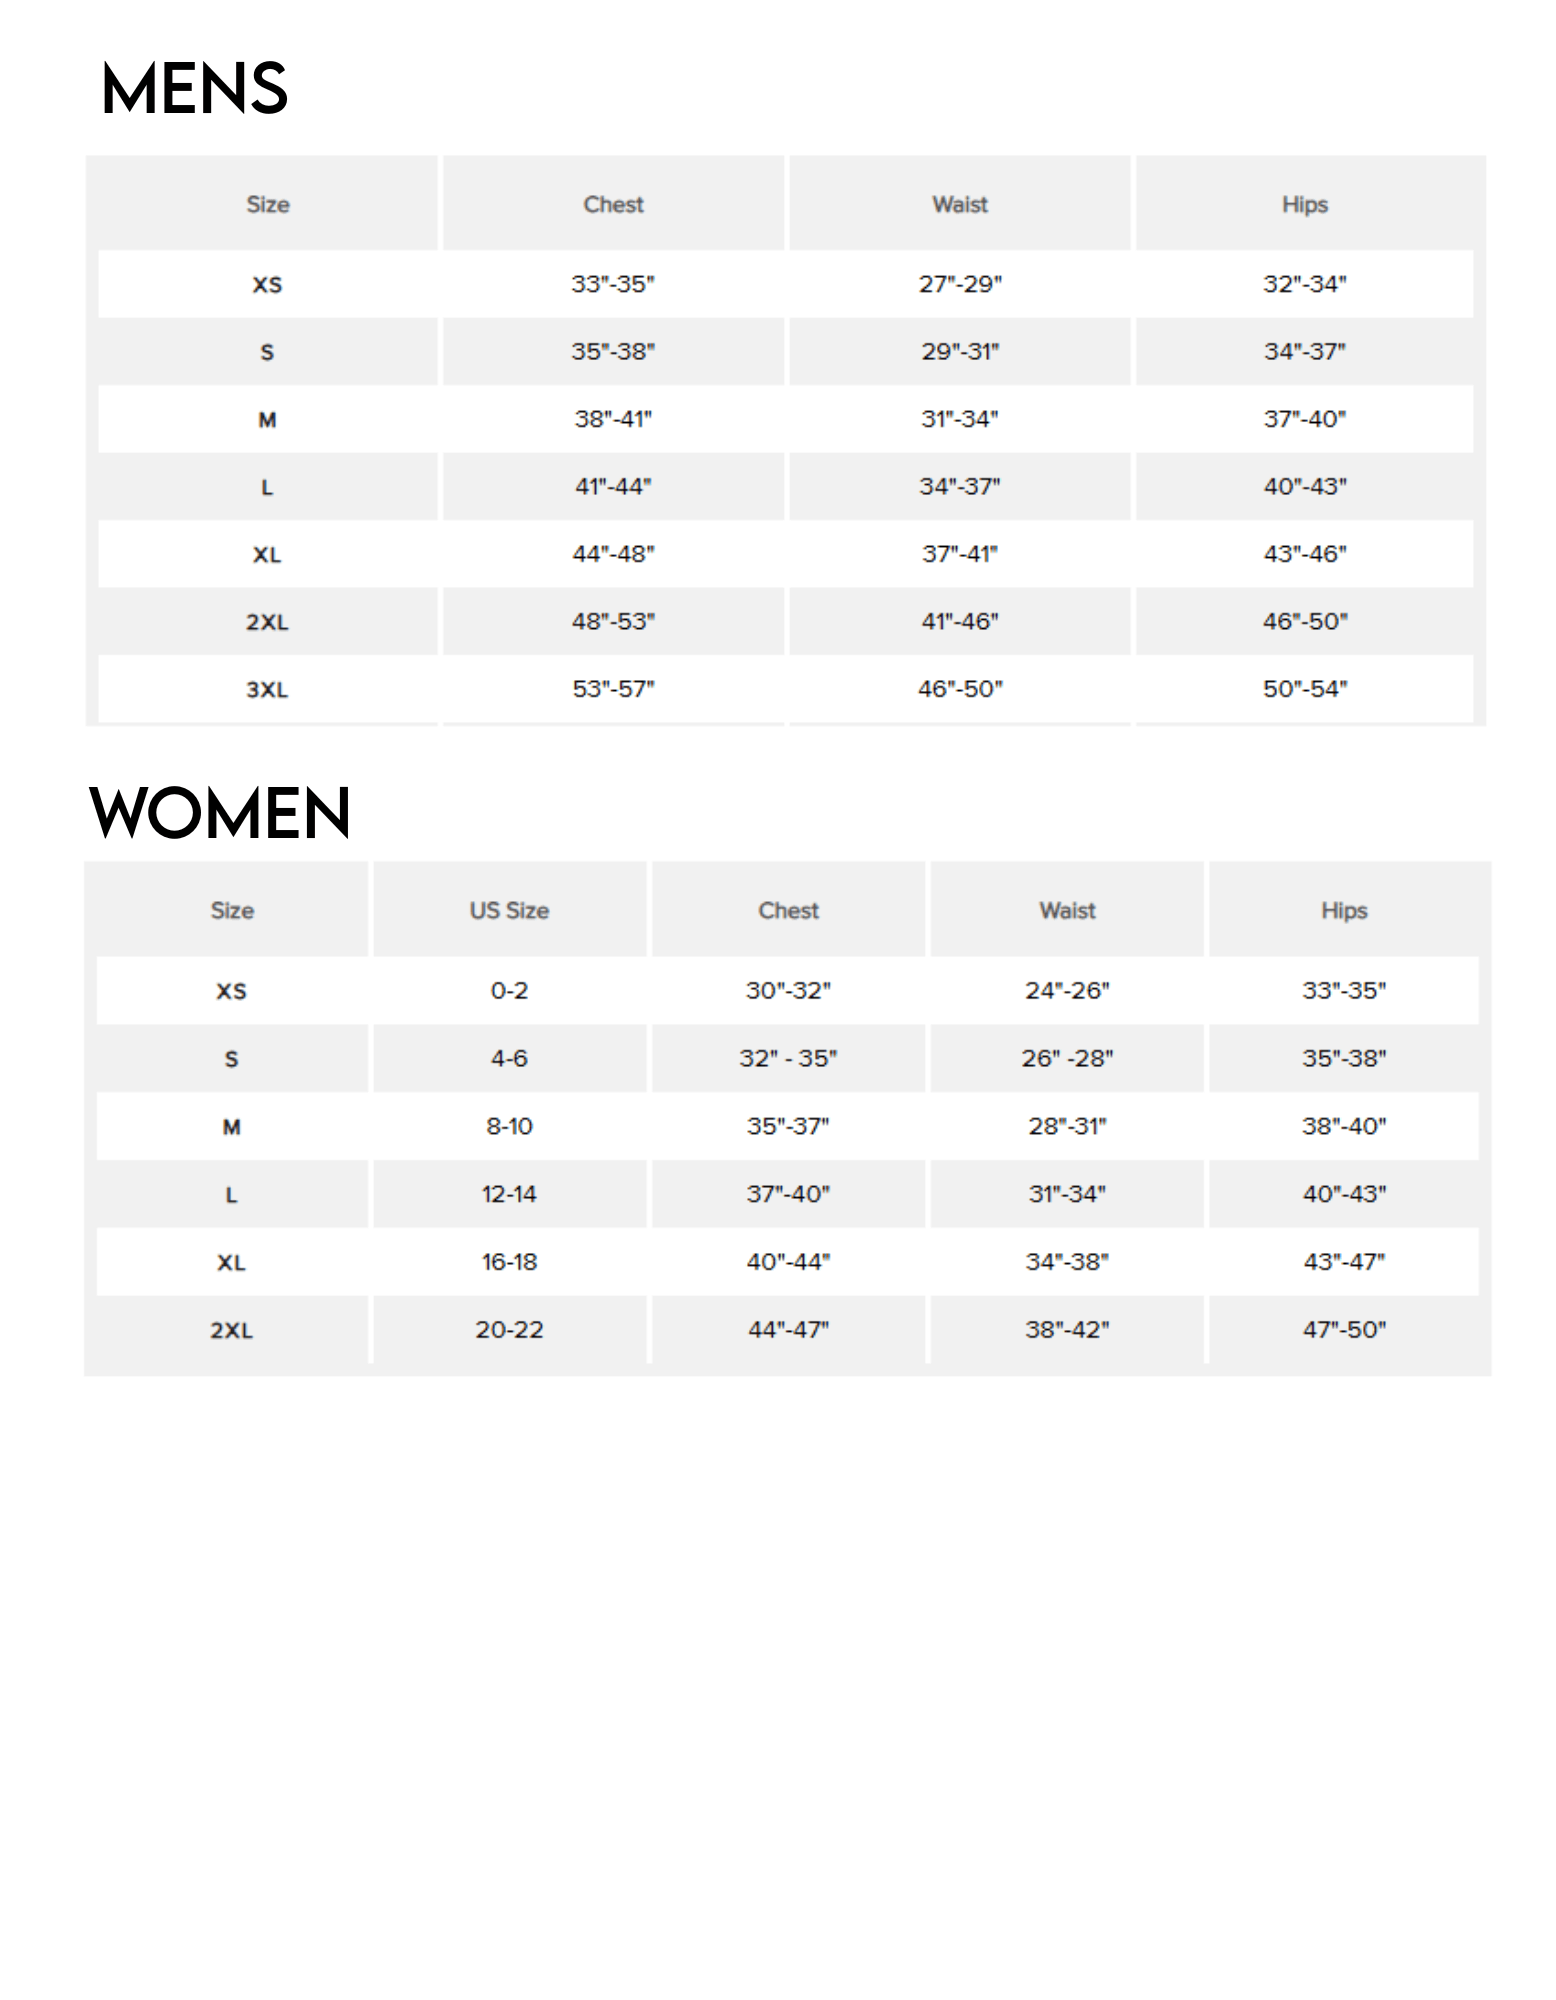
Task: Select Women's US size 12-14 cell
Action: click(x=509, y=1194)
